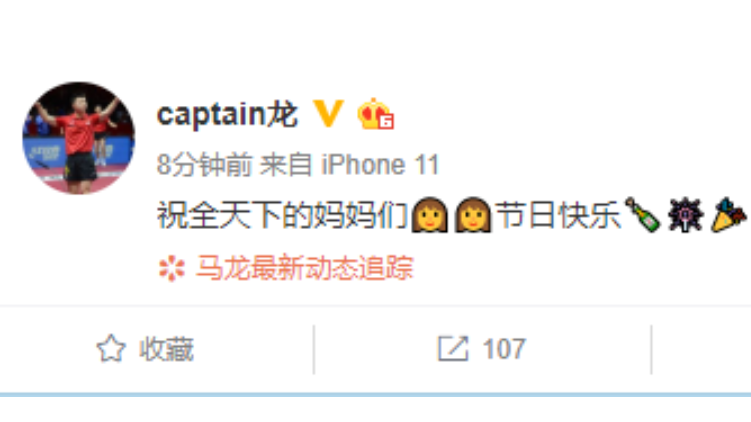
Task: Click the second woman face emoji
Action: point(473,215)
